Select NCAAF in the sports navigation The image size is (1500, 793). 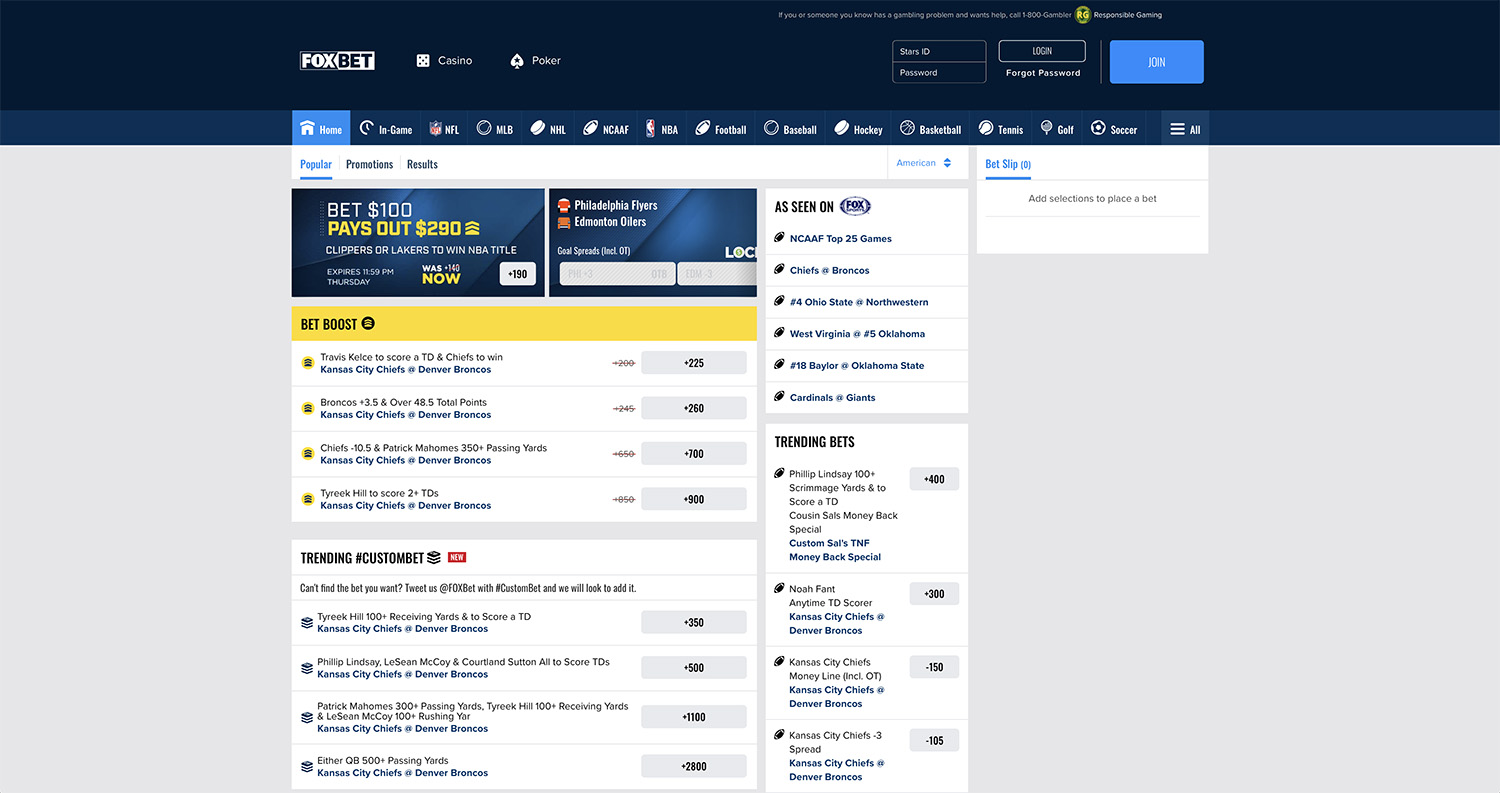click(x=606, y=129)
